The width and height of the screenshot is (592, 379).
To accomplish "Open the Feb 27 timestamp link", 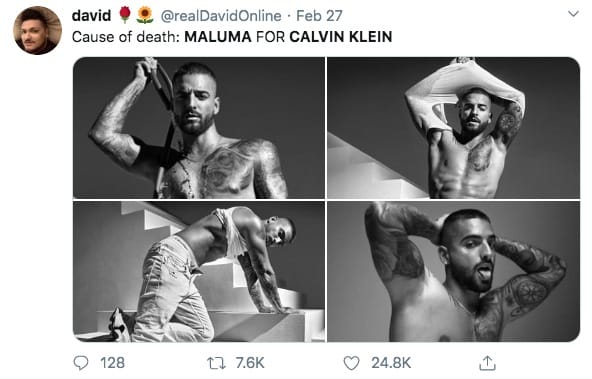I will point(319,15).
